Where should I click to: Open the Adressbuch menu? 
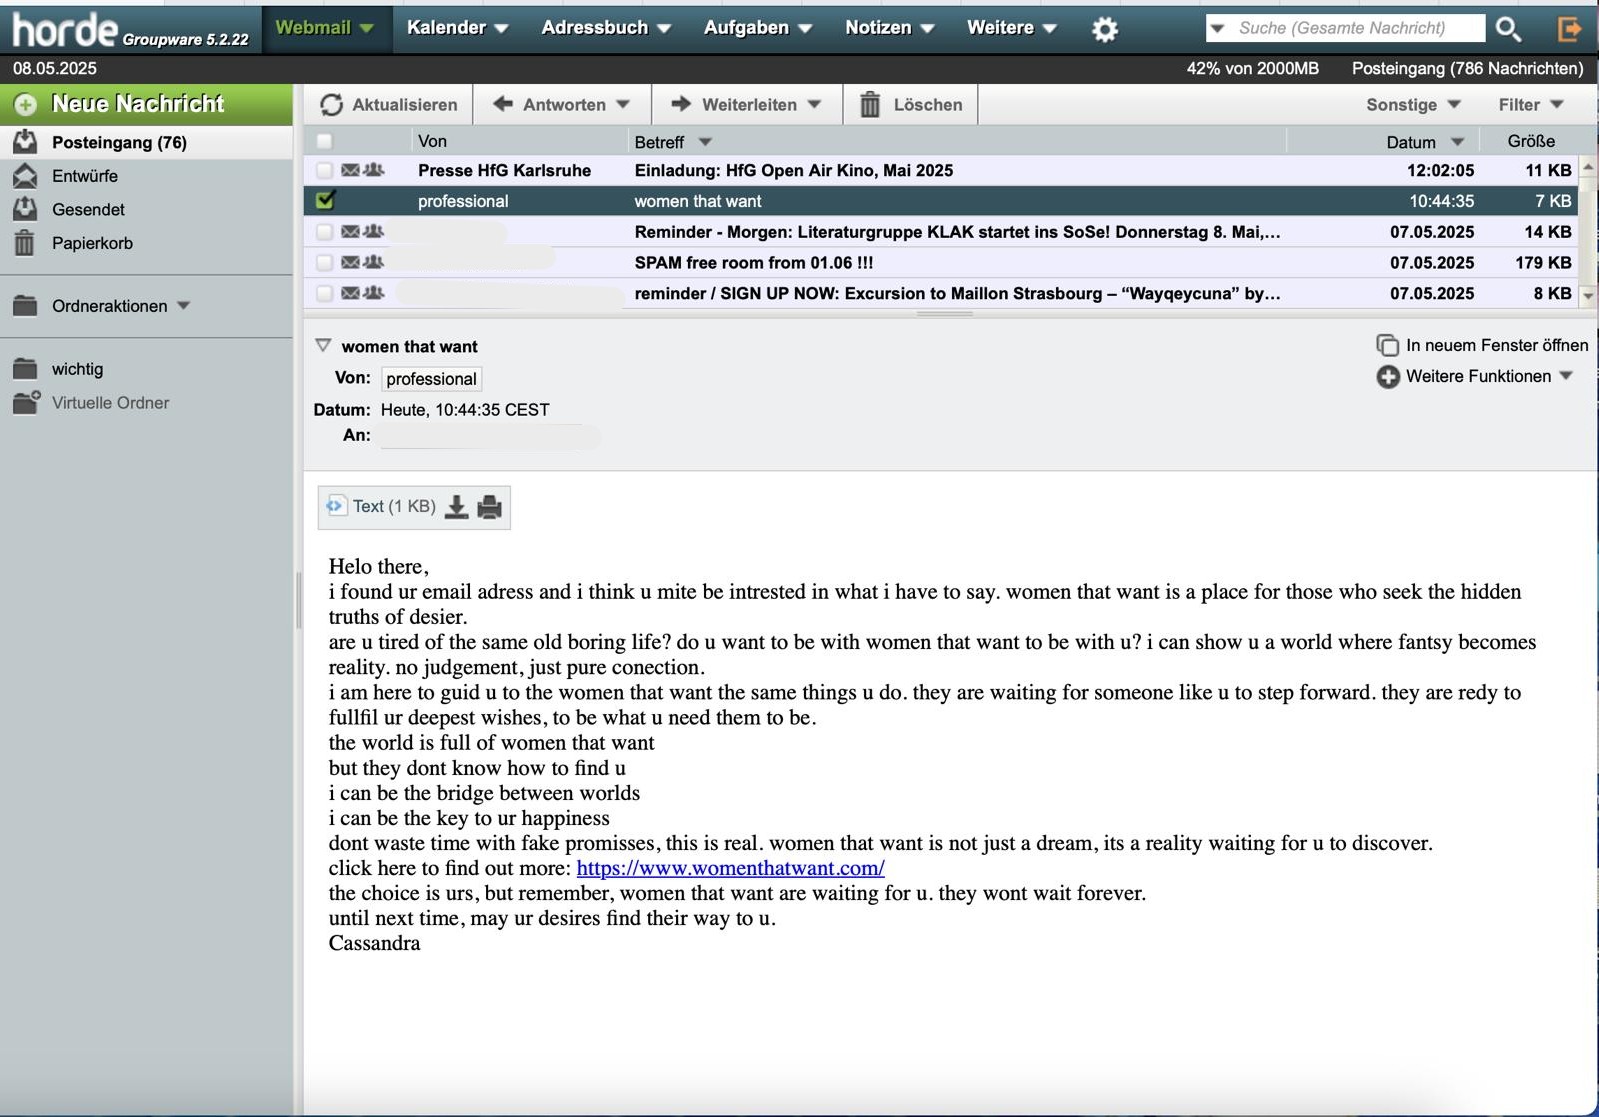(x=605, y=28)
